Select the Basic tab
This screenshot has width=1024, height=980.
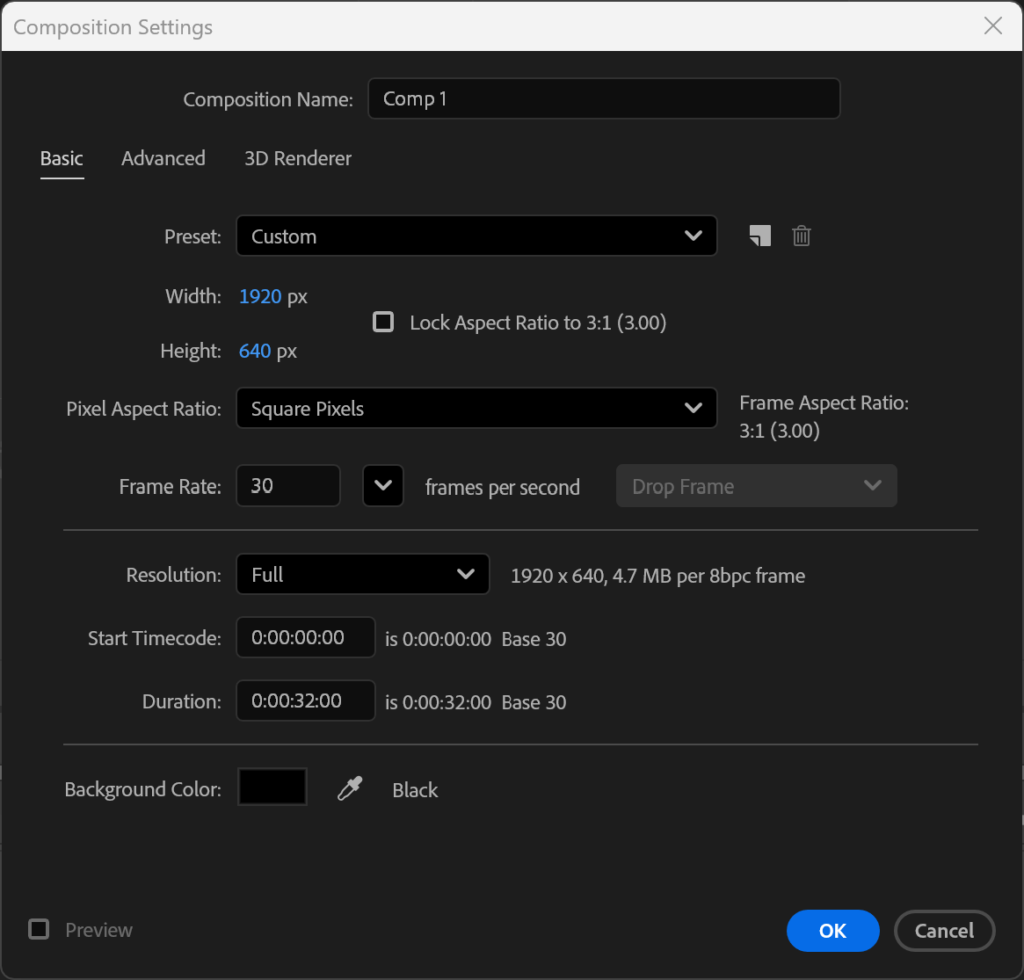pyautogui.click(x=61, y=158)
